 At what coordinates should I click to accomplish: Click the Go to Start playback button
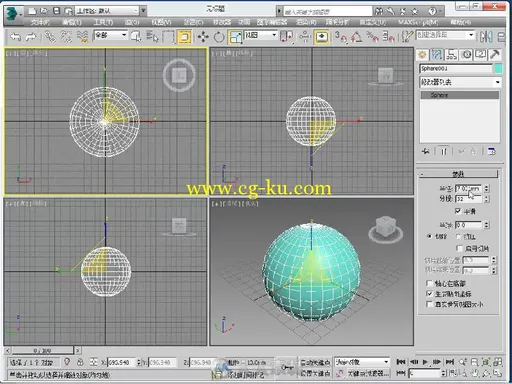(401, 362)
